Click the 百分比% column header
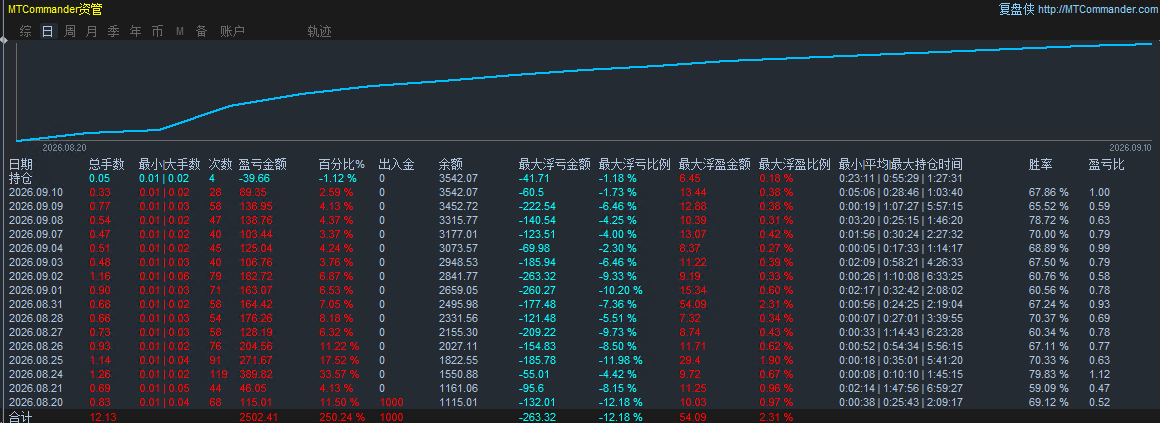Viewport: 1160px width, 423px height. click(x=342, y=164)
